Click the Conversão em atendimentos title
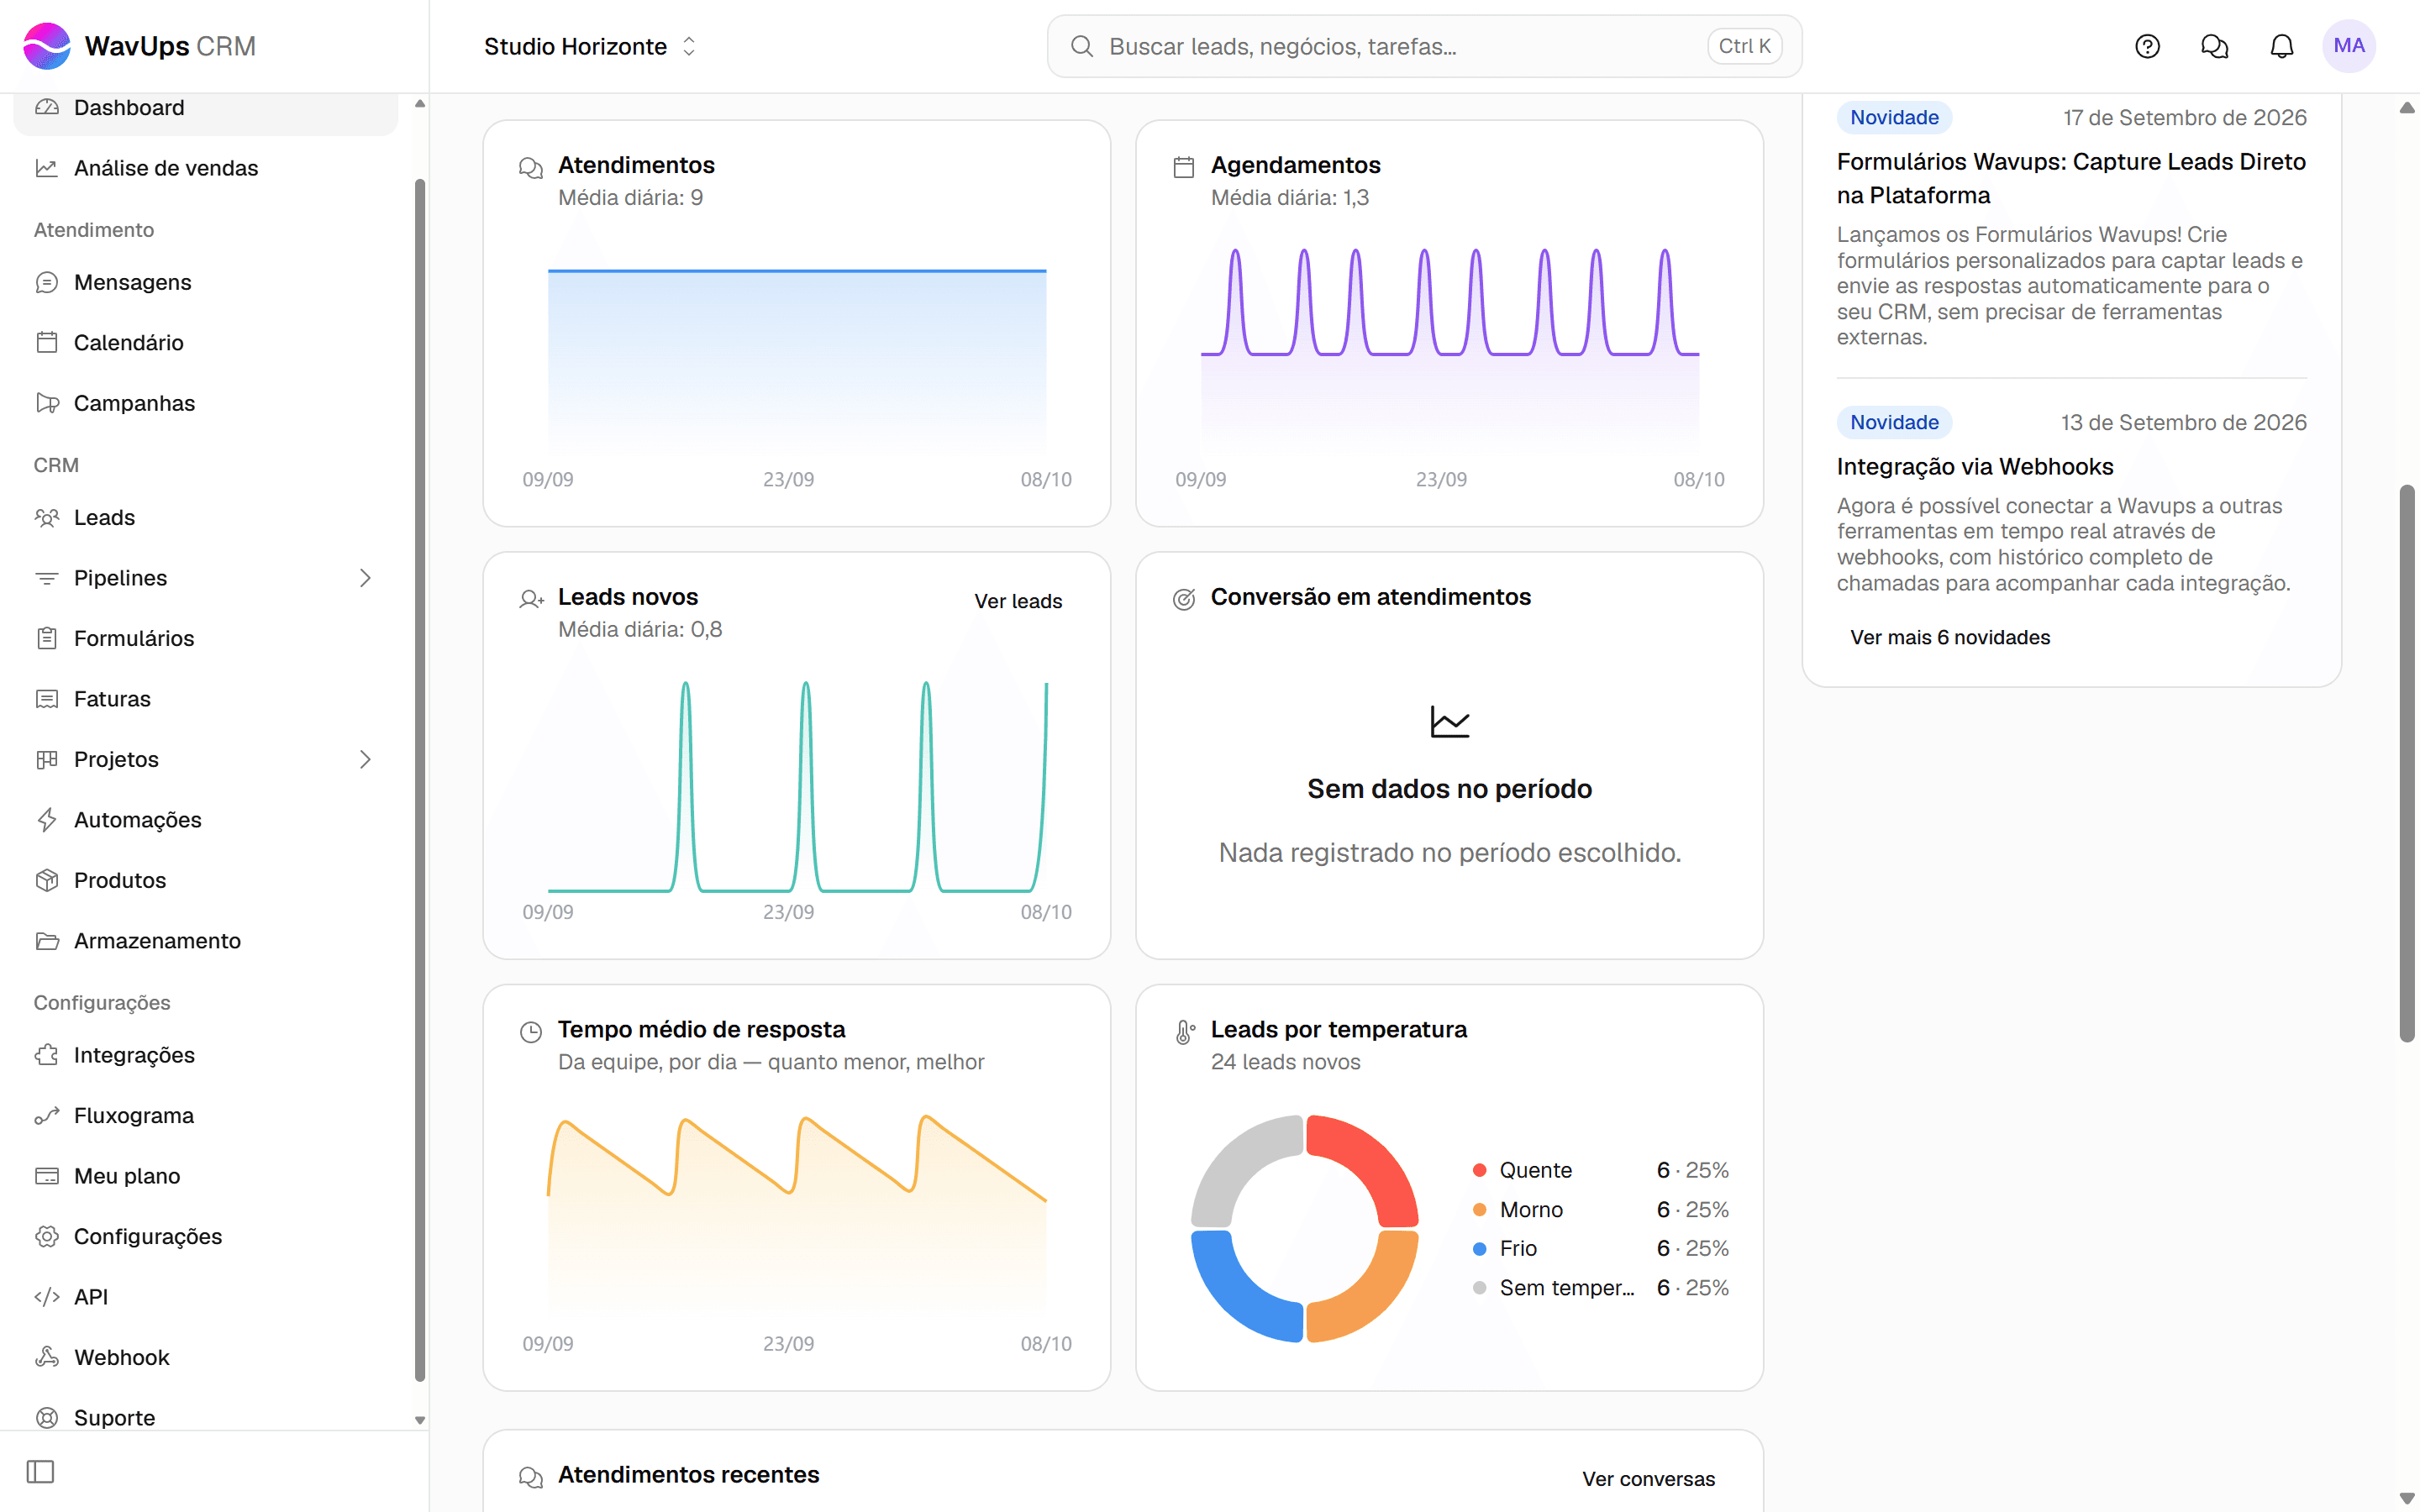 tap(1370, 597)
